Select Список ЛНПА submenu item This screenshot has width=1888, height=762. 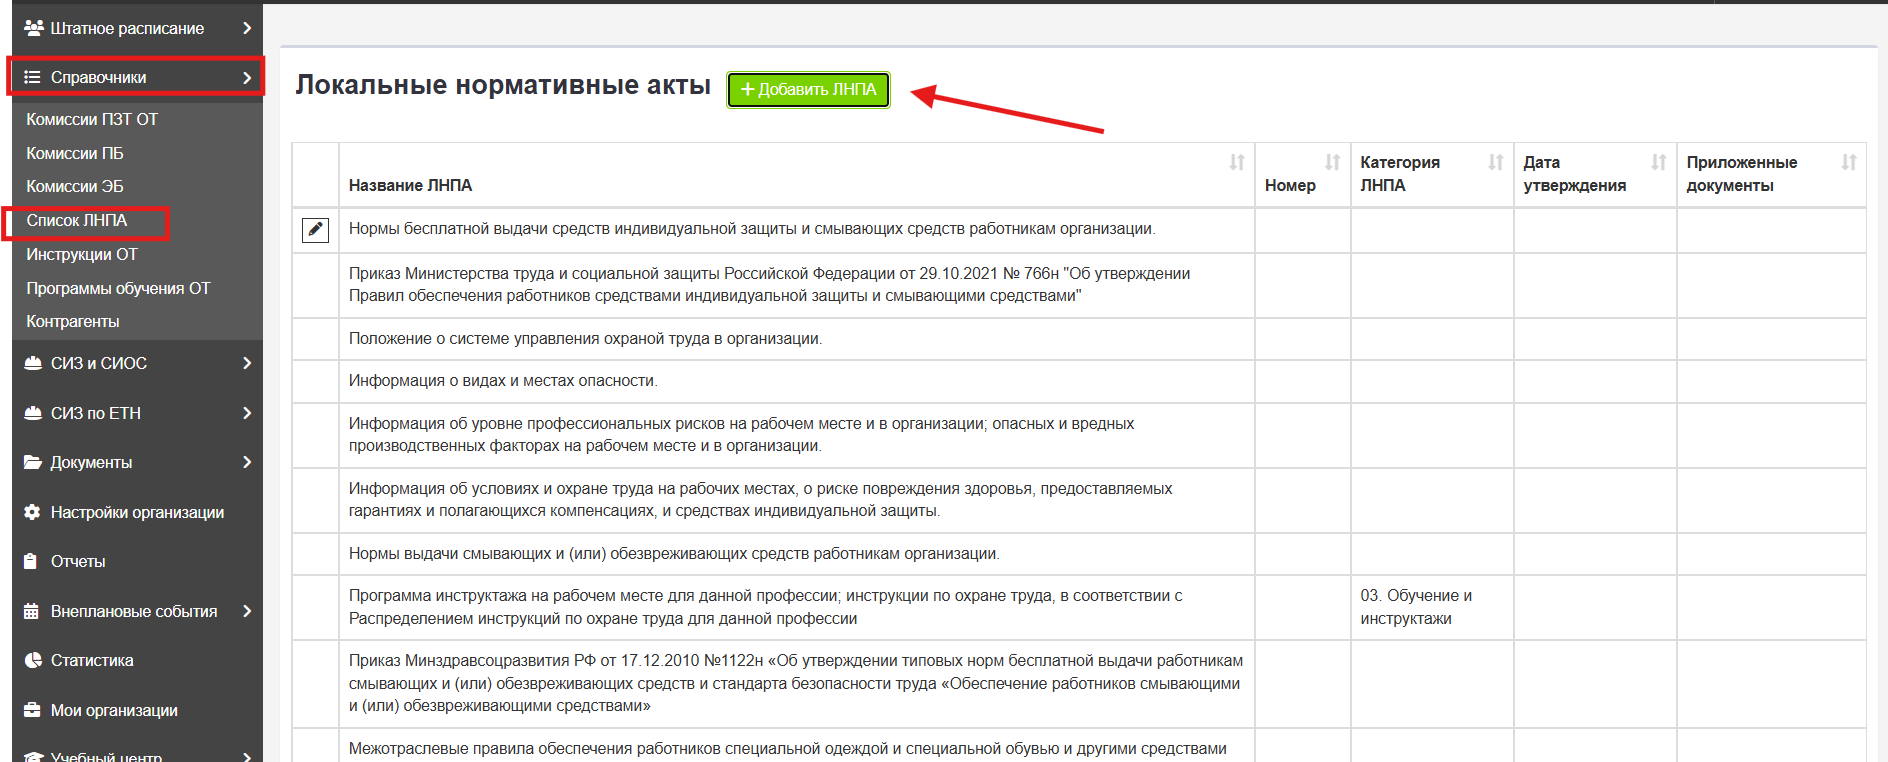point(77,220)
